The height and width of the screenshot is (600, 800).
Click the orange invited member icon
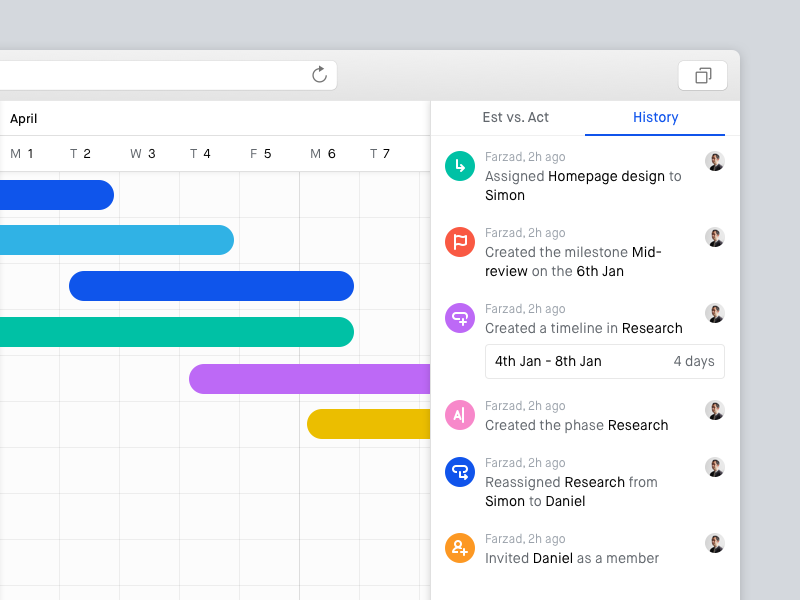click(460, 548)
